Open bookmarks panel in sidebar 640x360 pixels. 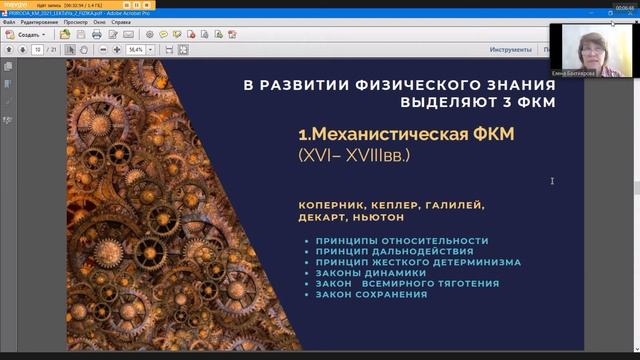[8, 84]
